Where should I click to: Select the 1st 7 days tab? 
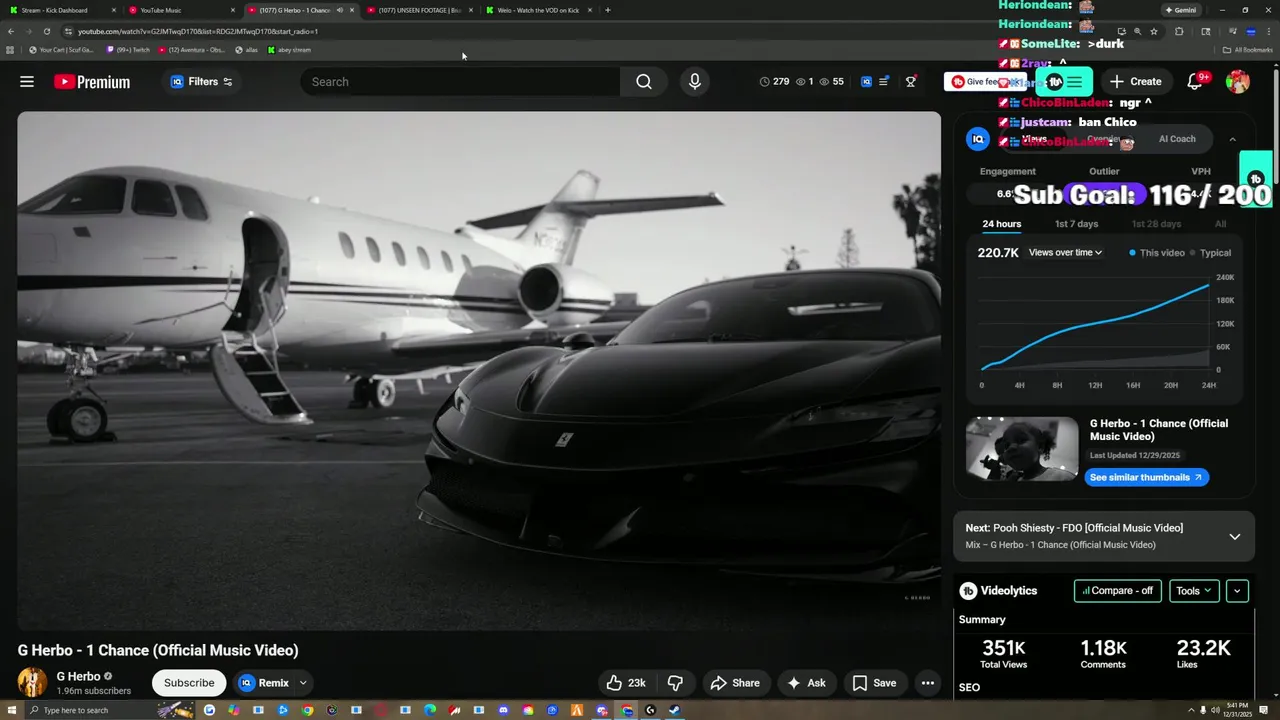(x=1076, y=224)
